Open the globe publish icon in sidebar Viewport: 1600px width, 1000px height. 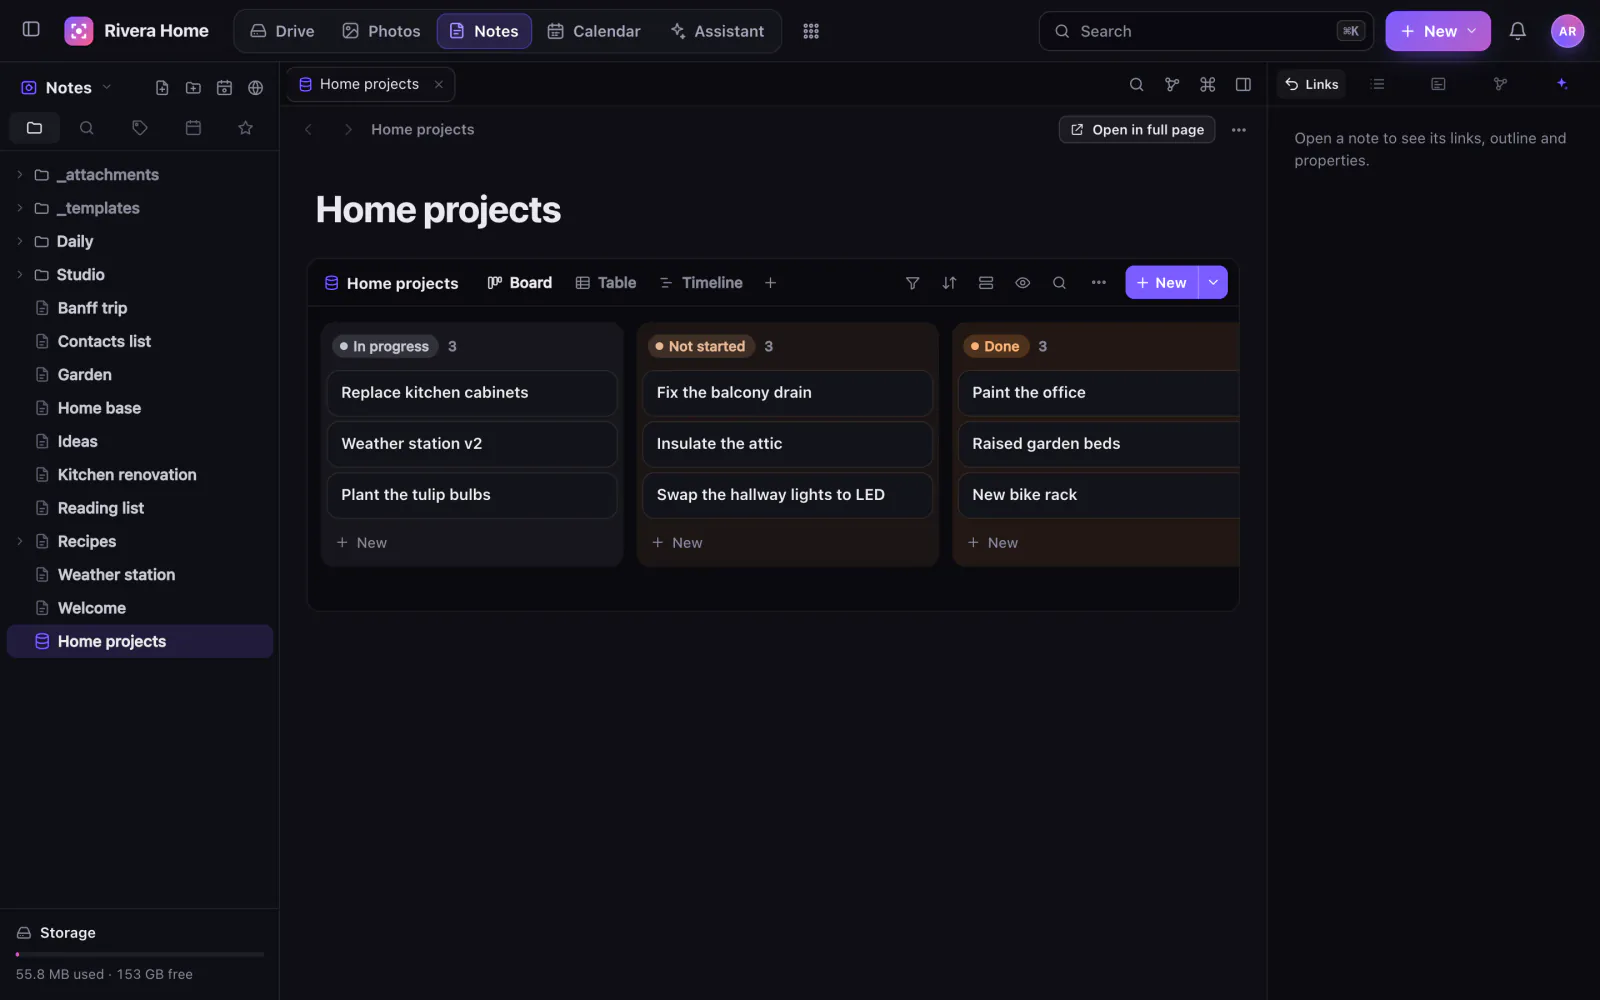[256, 88]
